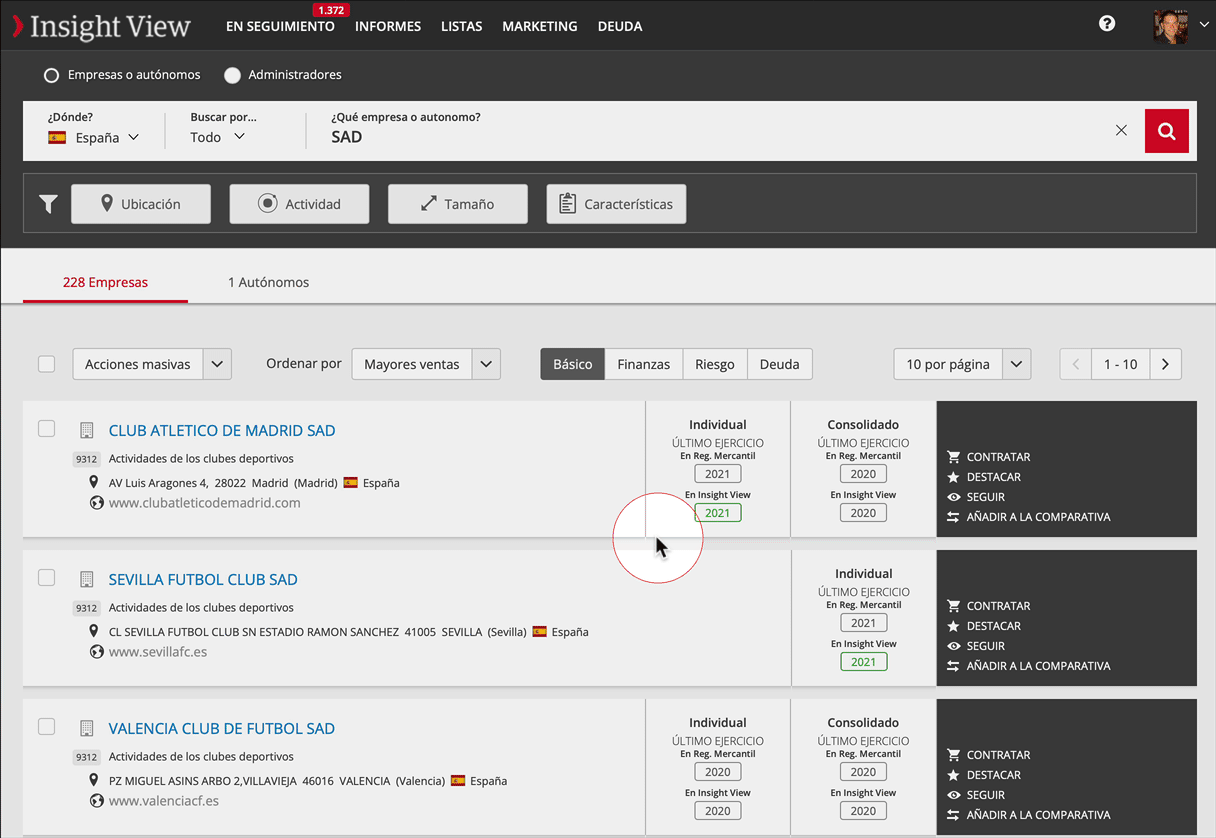
Task: Open the VALENCIA CLUB DE FUTBOL SAD link
Action: pyautogui.click(x=222, y=729)
